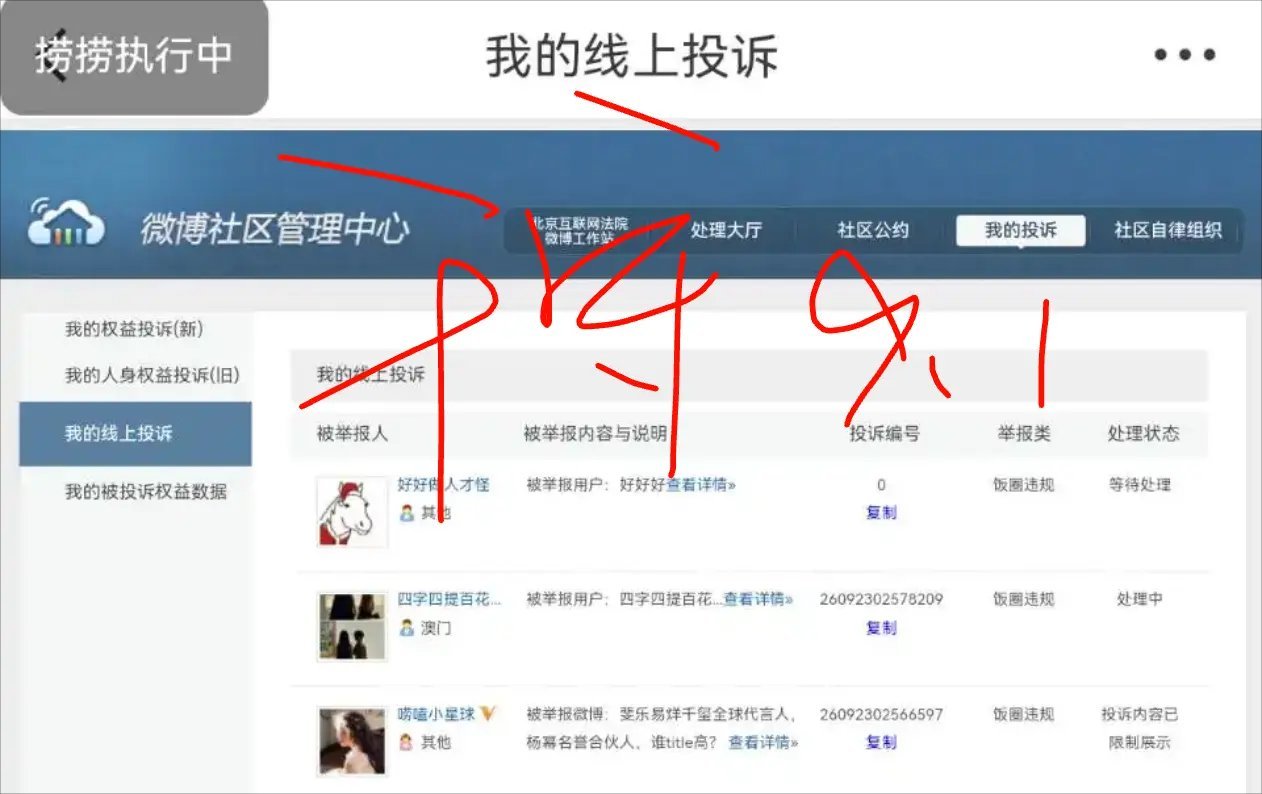Click complaint number 26092302578209

(881, 600)
